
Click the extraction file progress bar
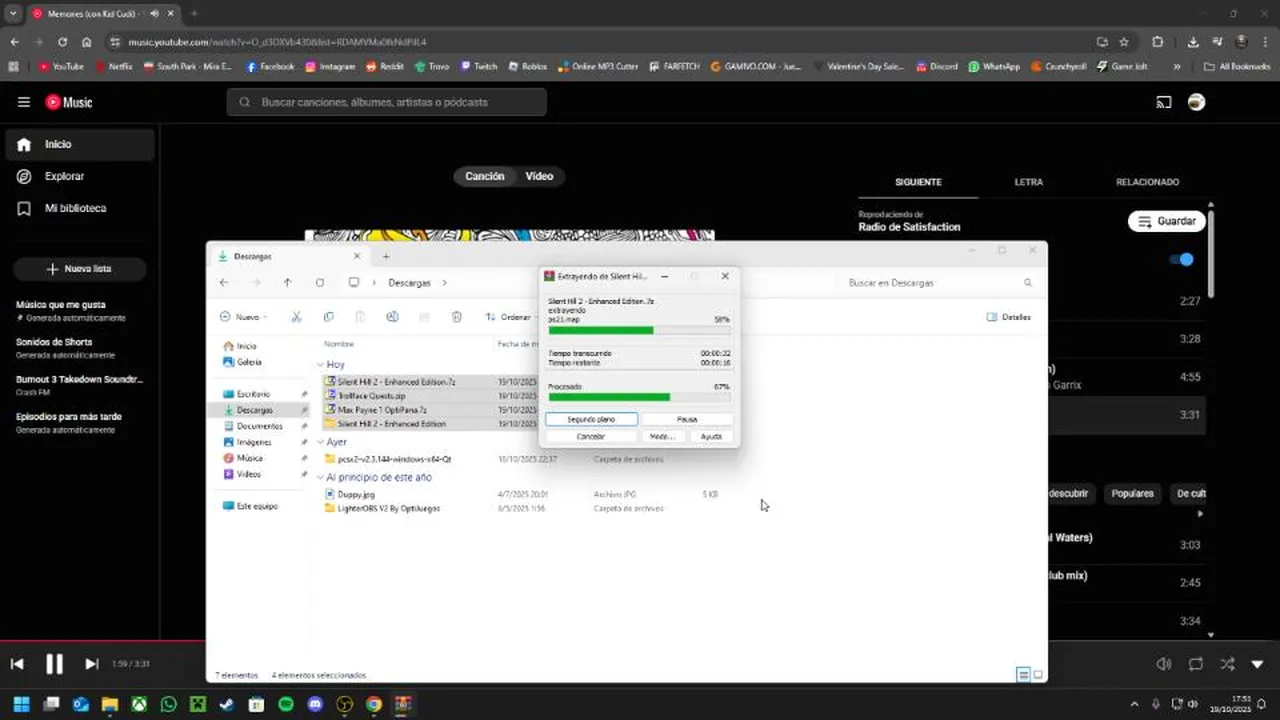(639, 330)
